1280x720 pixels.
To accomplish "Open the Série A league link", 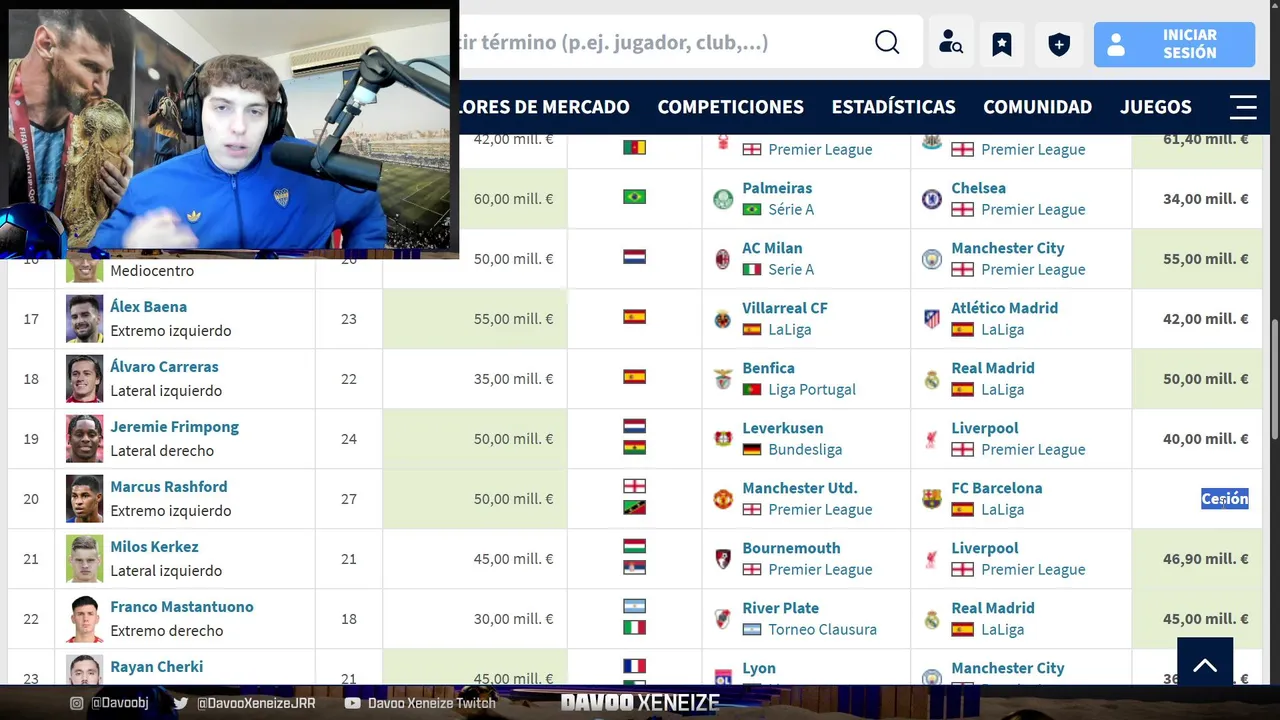I will [x=791, y=210].
